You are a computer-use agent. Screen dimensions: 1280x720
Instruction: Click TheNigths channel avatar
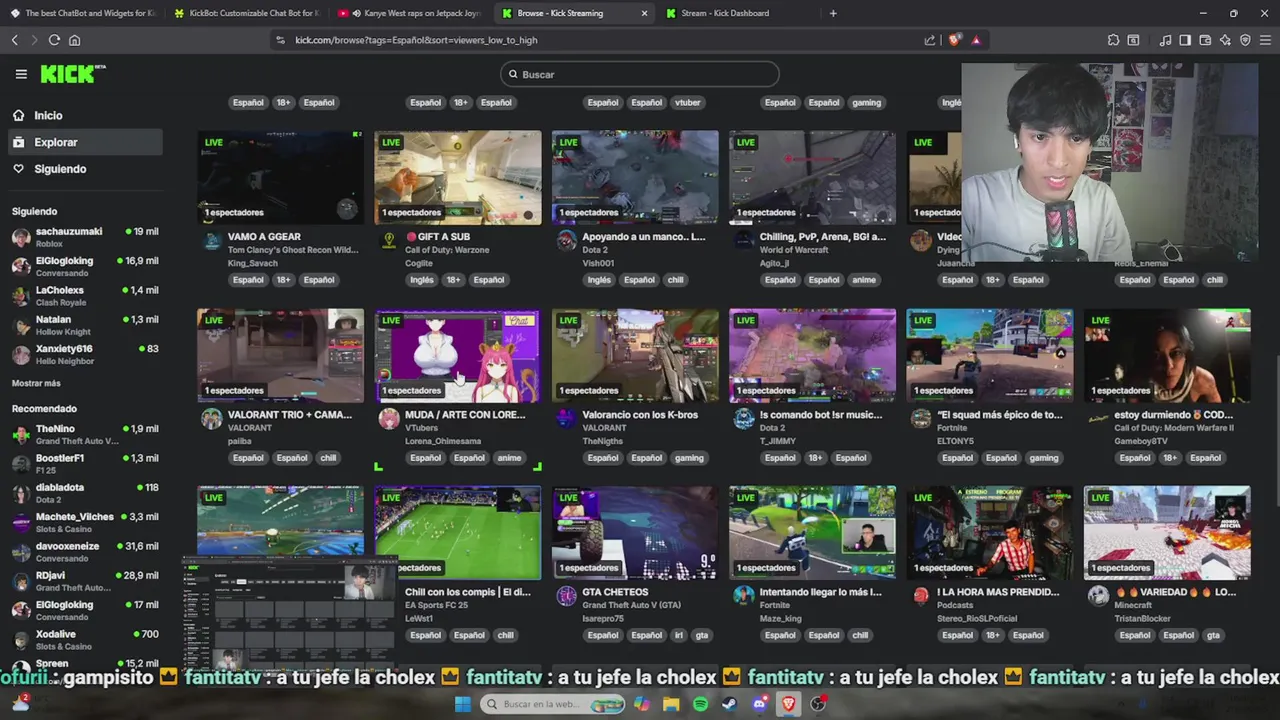pyautogui.click(x=566, y=419)
